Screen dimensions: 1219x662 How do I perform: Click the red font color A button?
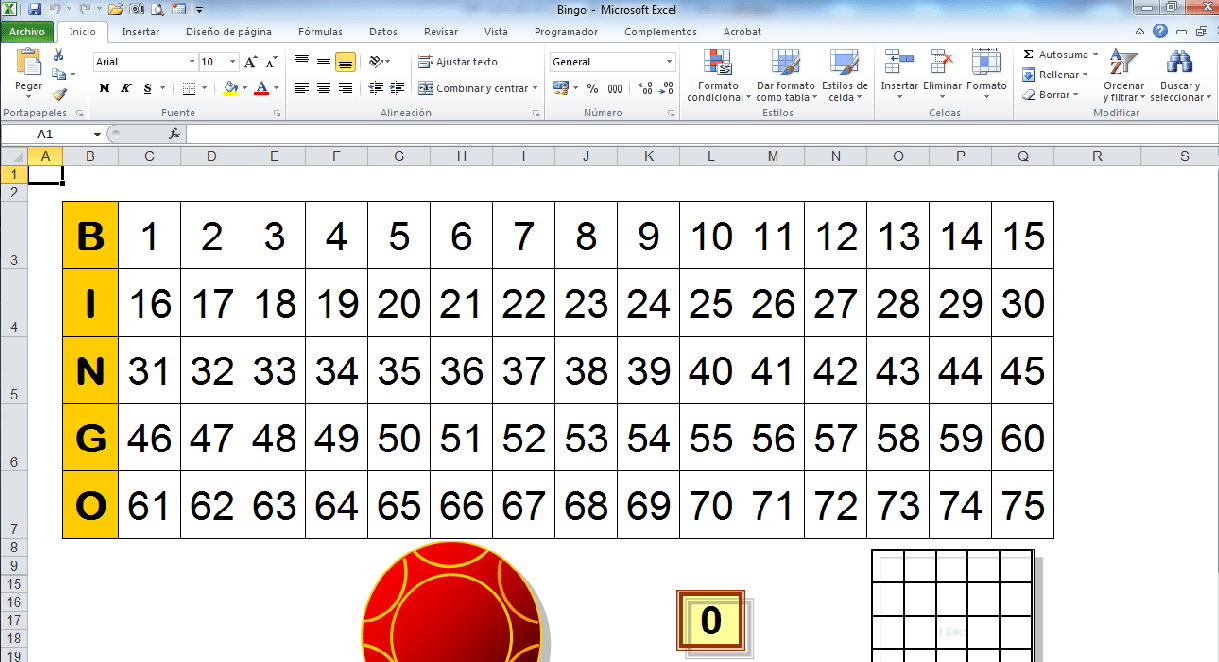pyautogui.click(x=262, y=88)
